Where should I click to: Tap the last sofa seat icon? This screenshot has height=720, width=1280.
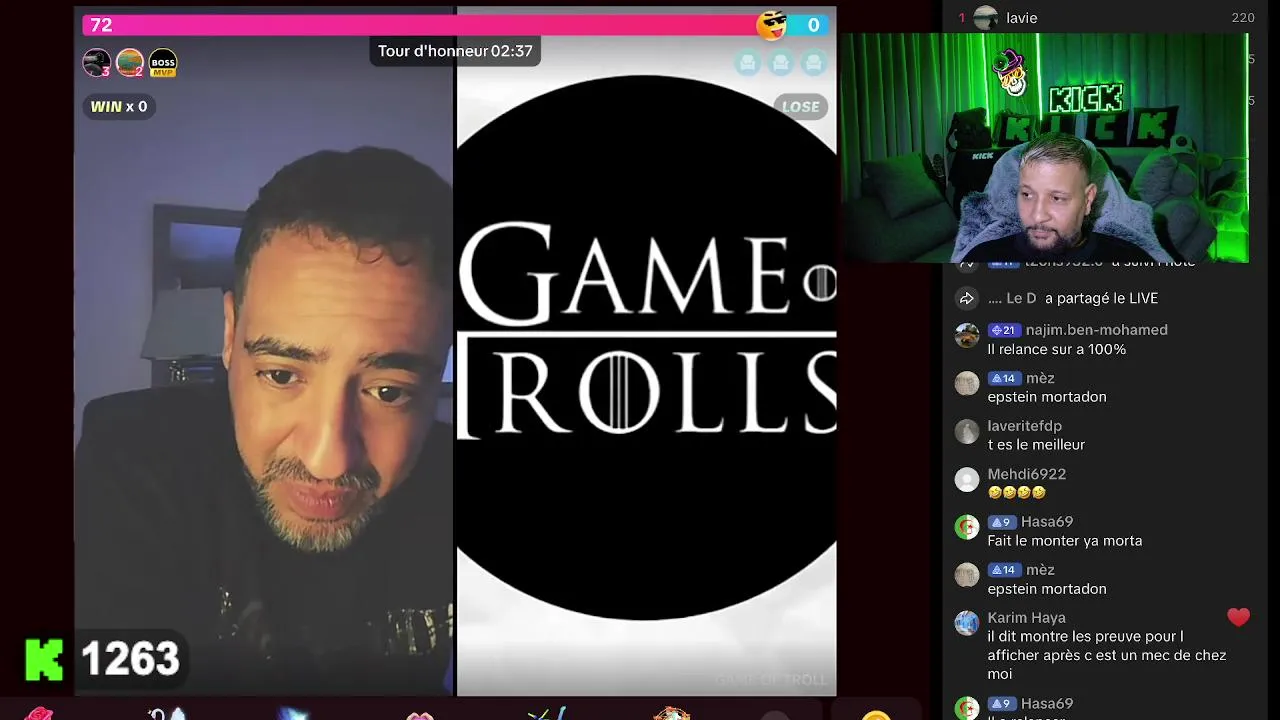coord(814,63)
